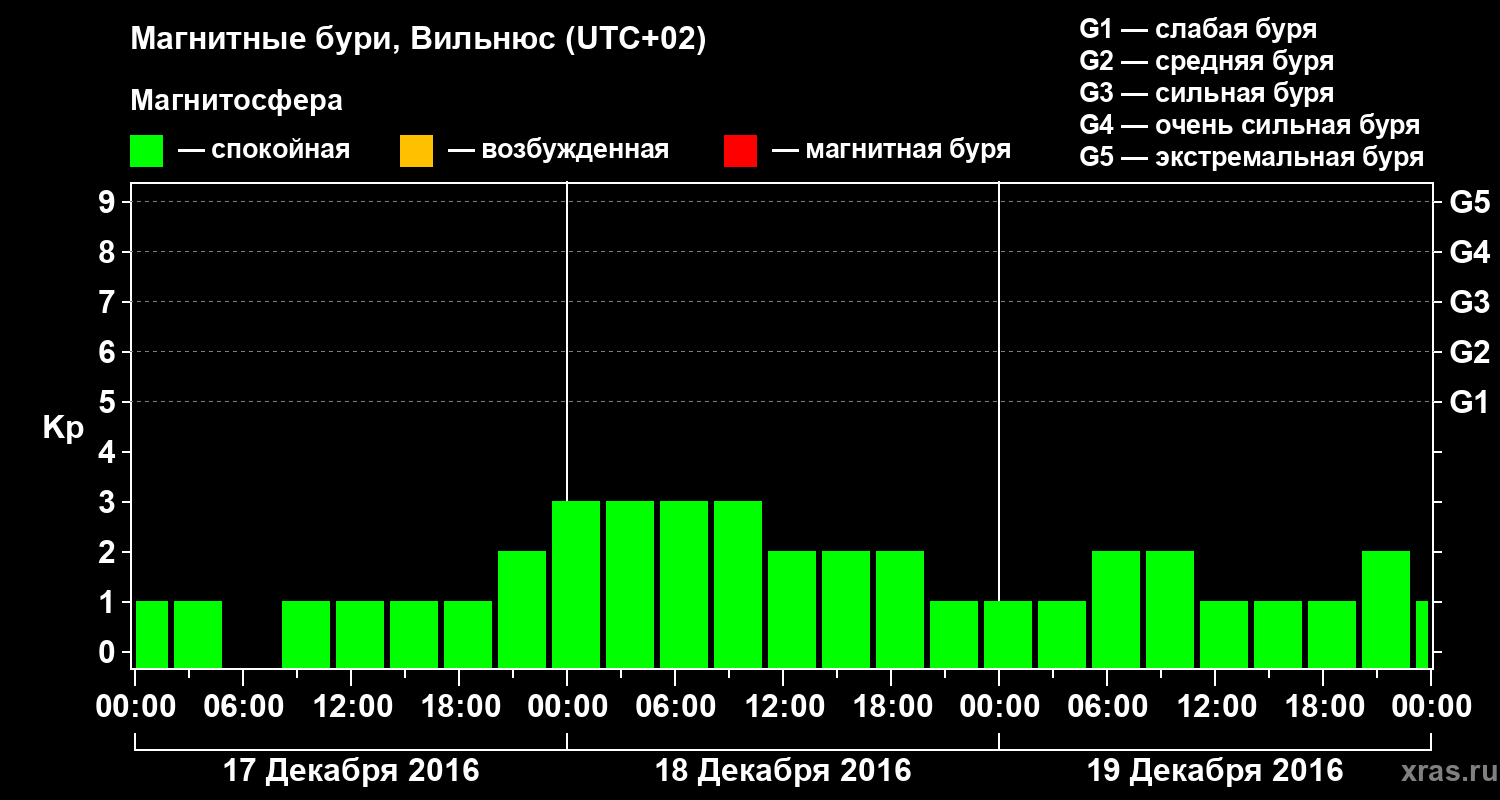The width and height of the screenshot is (1500, 800).
Task: Click the first Kp 1 bar on 17 December
Action: click(152, 634)
